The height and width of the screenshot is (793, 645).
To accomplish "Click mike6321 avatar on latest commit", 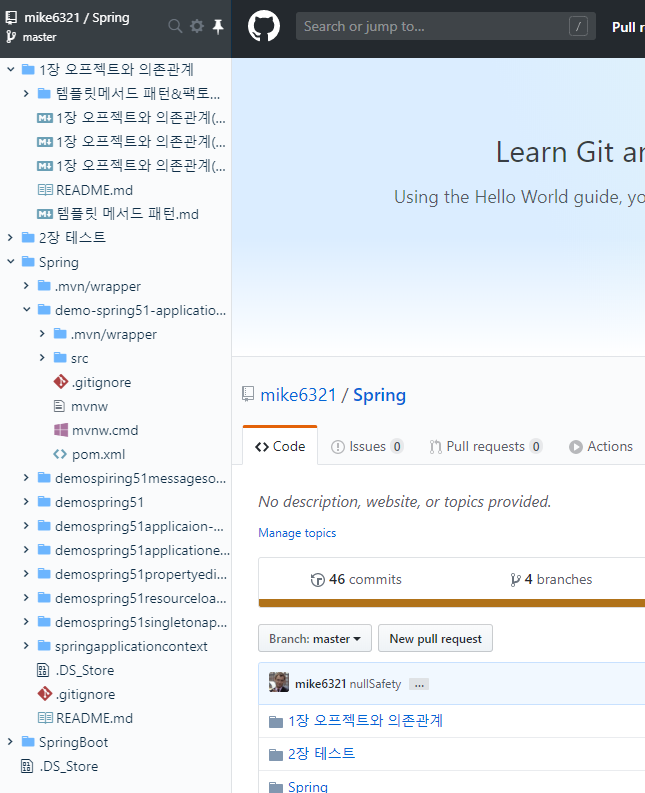I will click(279, 682).
